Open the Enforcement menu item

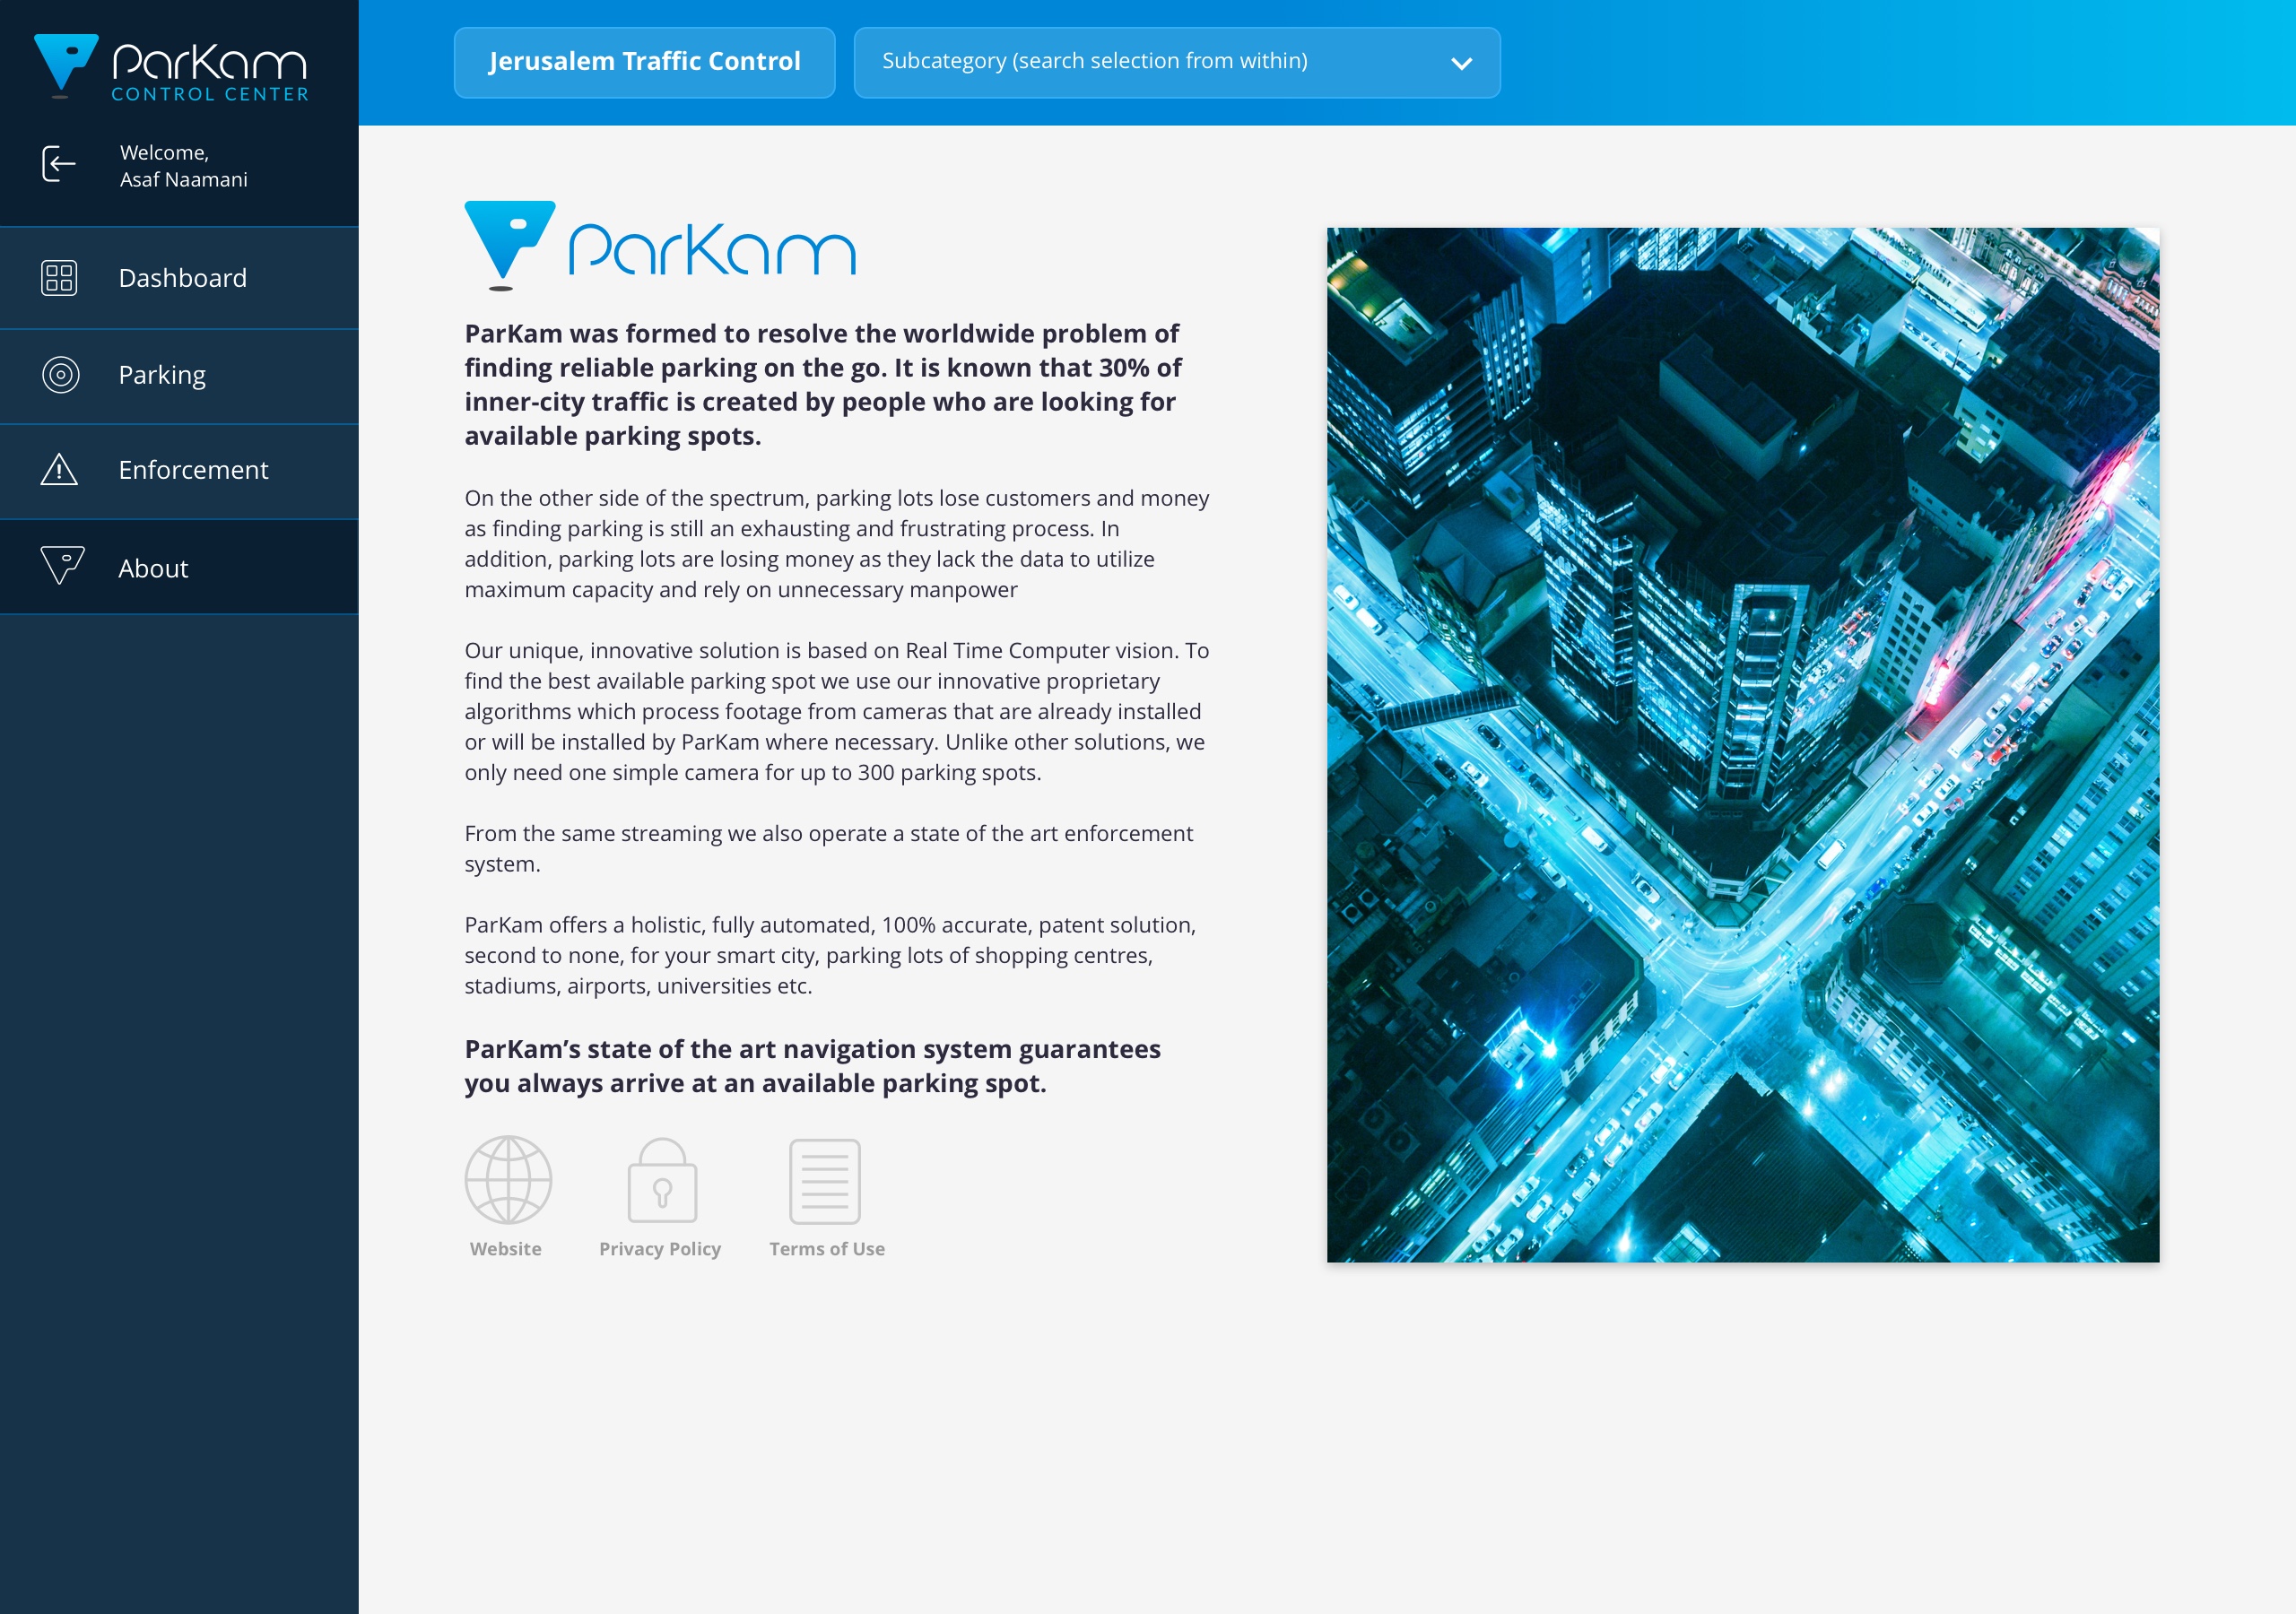pyautogui.click(x=179, y=471)
